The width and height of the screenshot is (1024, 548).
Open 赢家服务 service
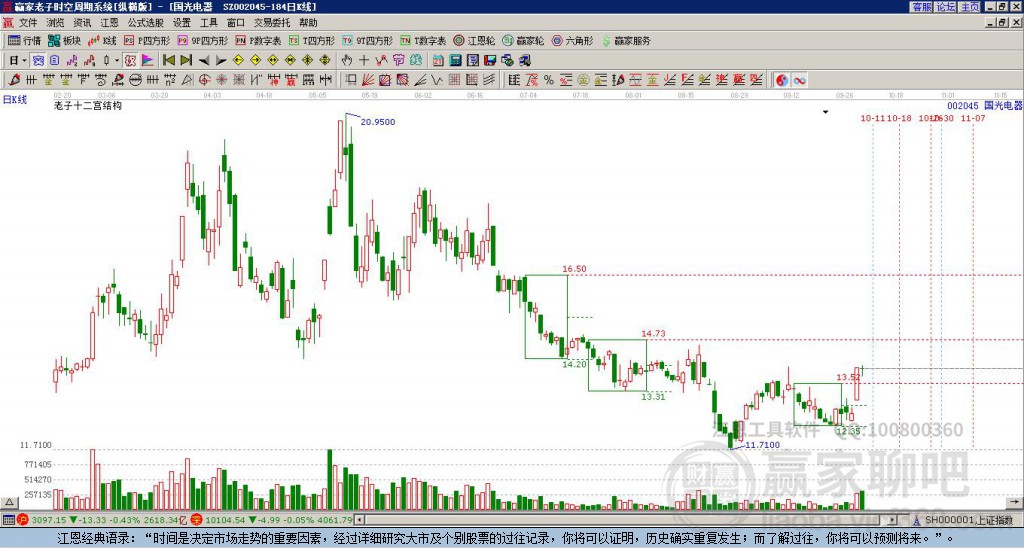[626, 40]
